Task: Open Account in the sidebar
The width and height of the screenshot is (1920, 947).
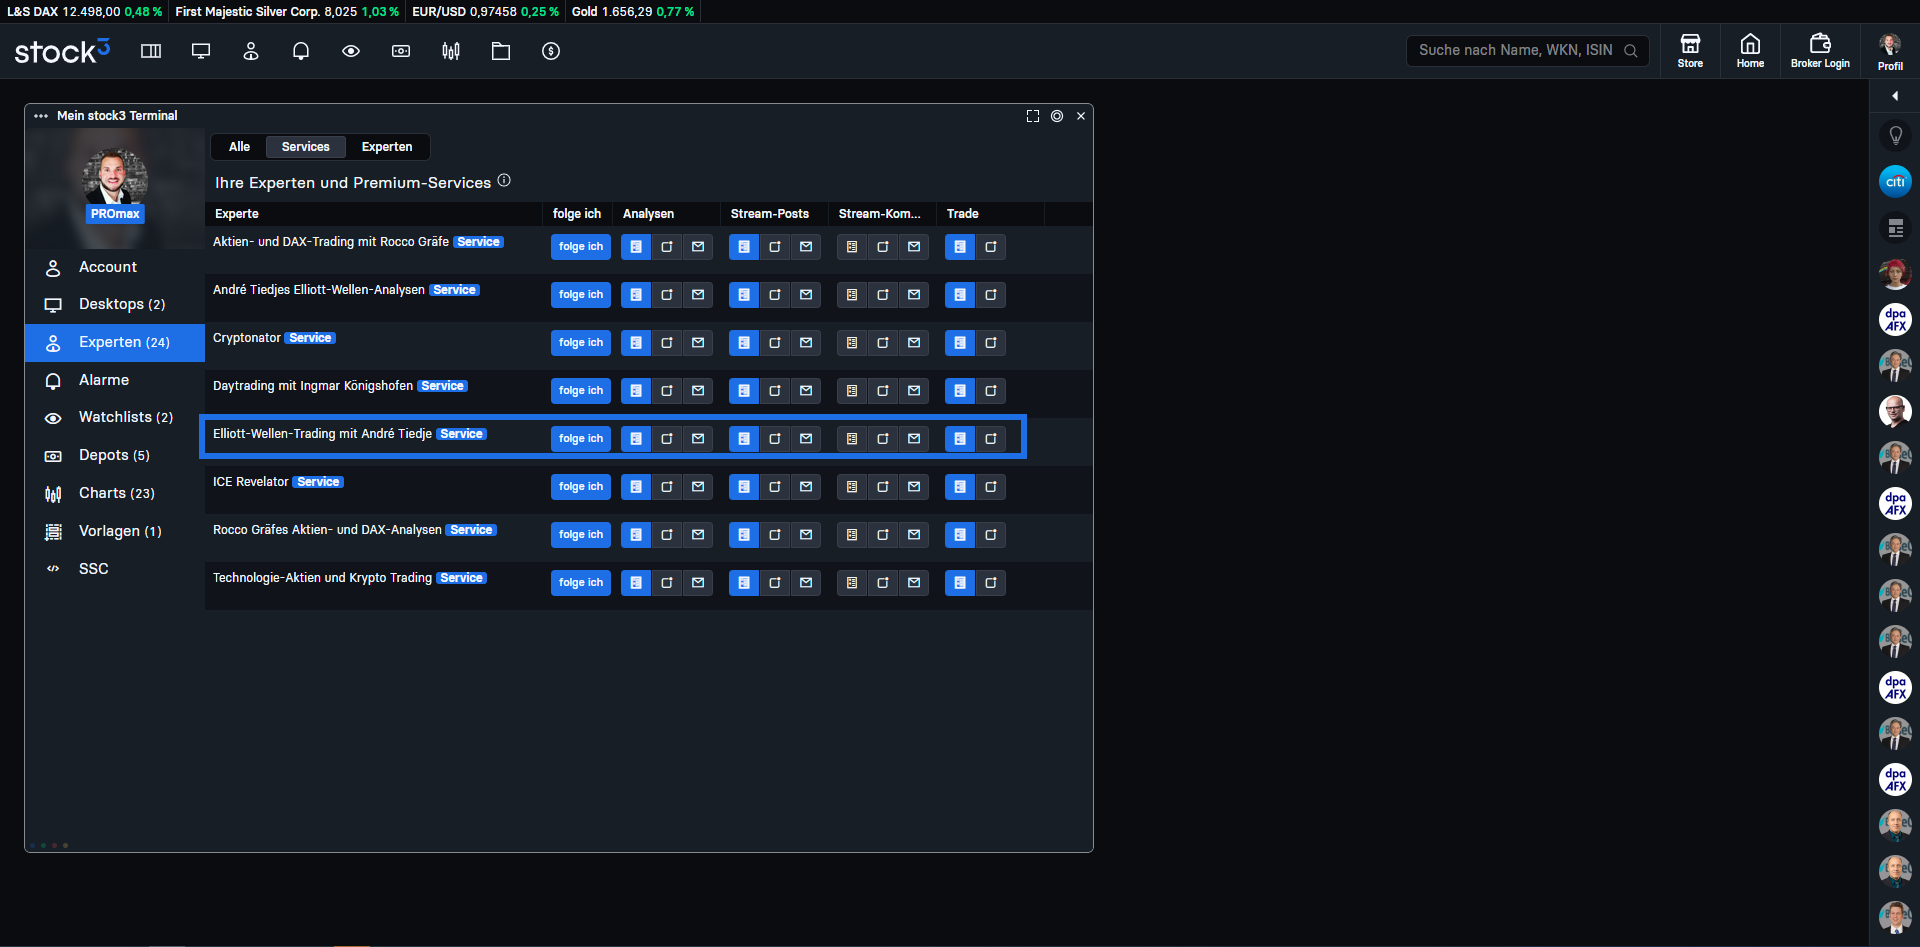Action: point(115,267)
